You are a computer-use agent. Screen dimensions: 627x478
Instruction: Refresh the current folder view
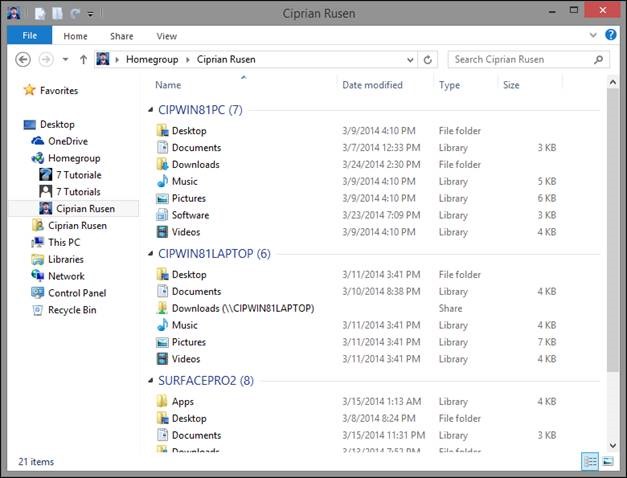point(427,60)
